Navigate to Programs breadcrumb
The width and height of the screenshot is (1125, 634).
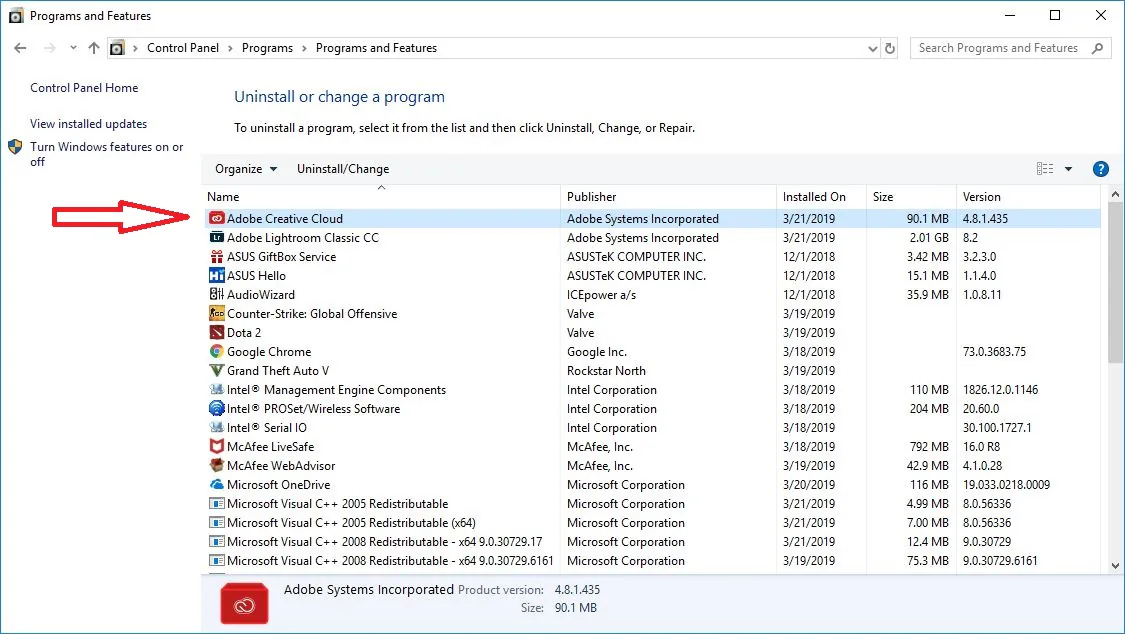click(267, 48)
